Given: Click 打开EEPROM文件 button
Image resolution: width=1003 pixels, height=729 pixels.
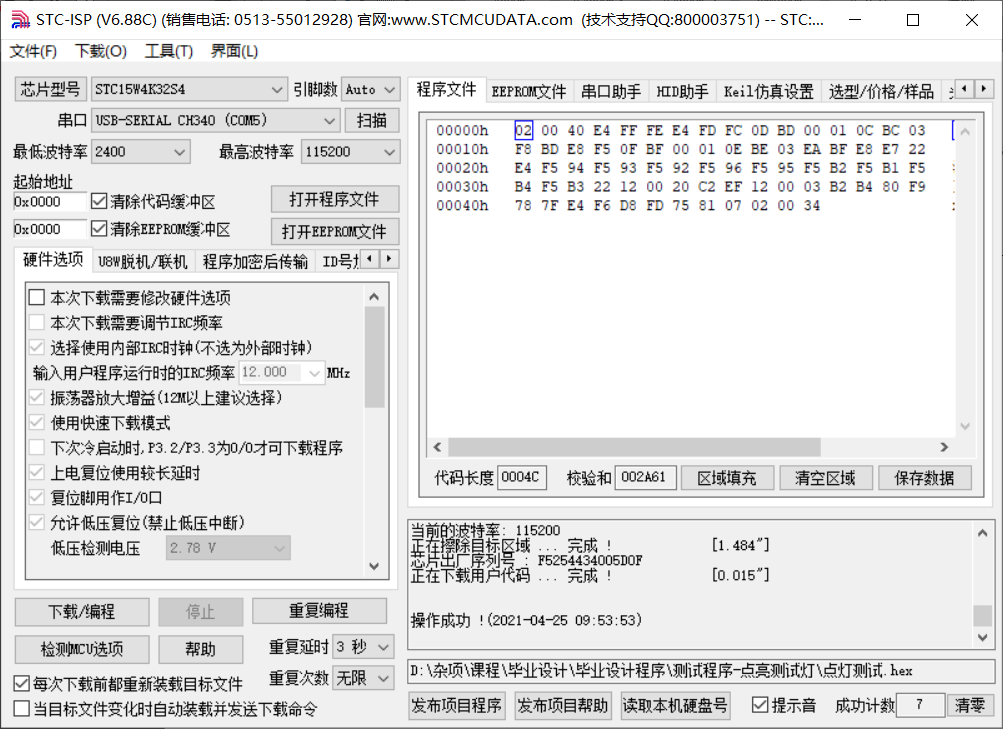Looking at the screenshot, I should click(x=335, y=231).
